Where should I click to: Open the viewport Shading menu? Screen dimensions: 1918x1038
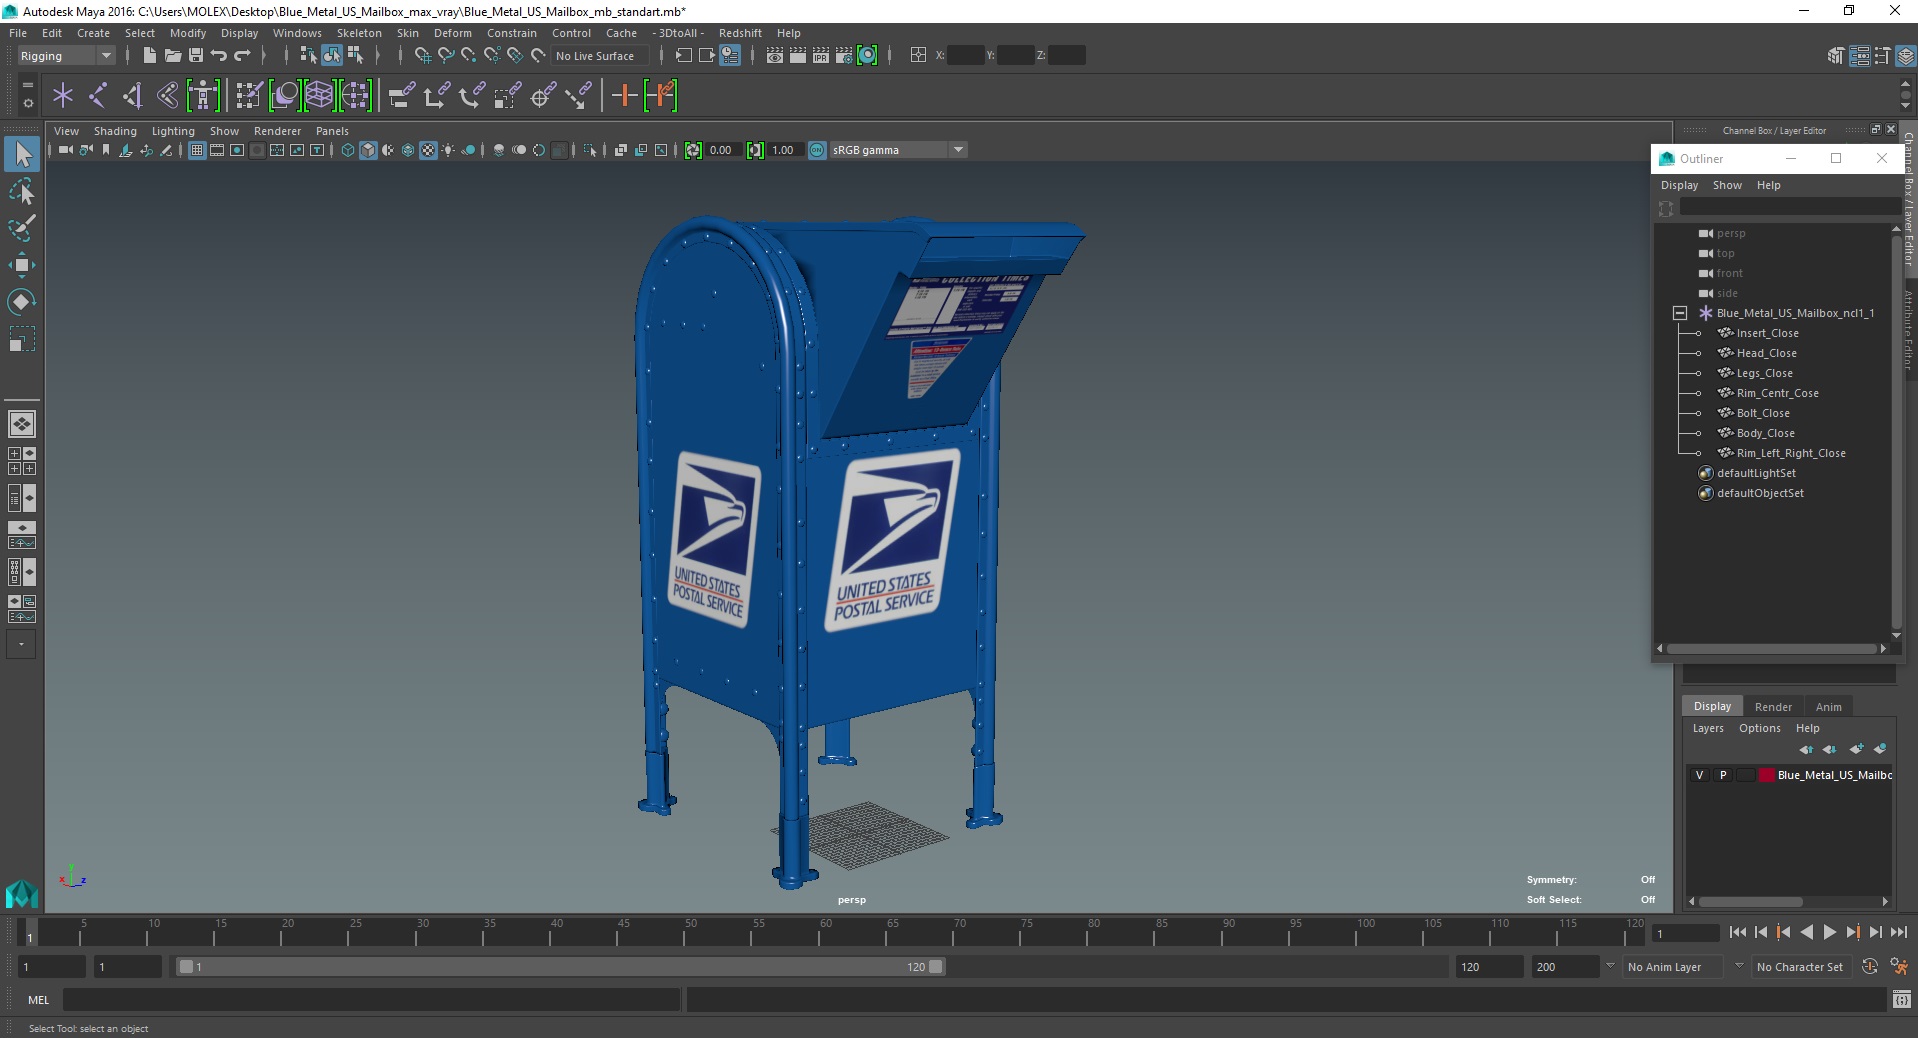click(x=115, y=131)
